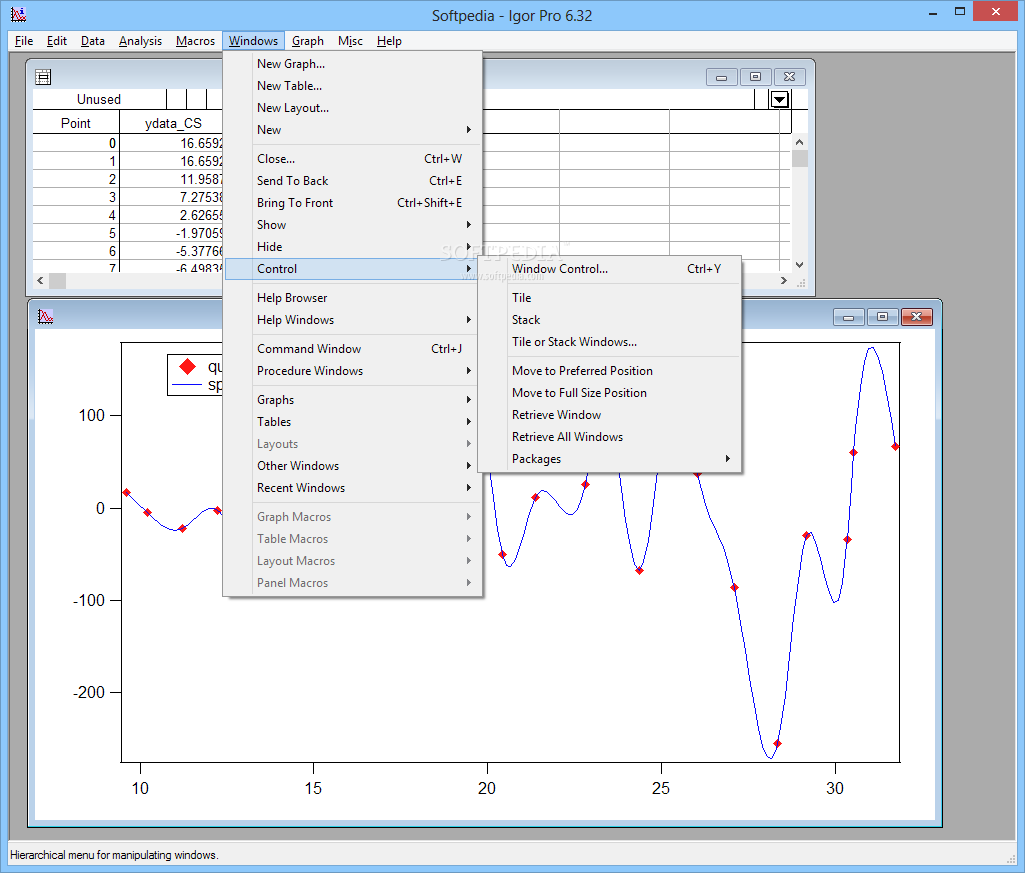Open the Data menu
1025x873 pixels.
pos(93,41)
